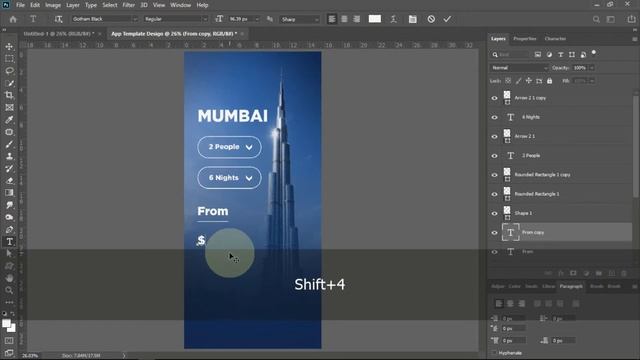The height and width of the screenshot is (360, 640).
Task: Switch to the Untitled-1 document tab
Action: pos(58,34)
